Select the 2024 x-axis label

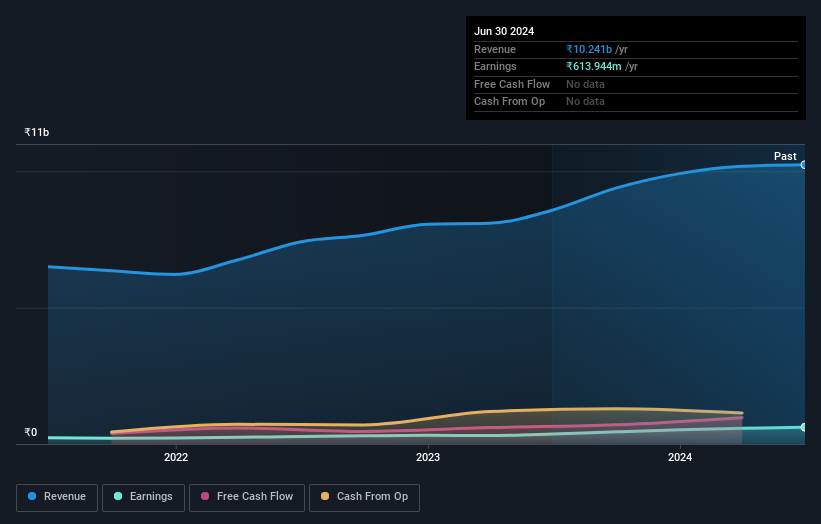tap(680, 457)
